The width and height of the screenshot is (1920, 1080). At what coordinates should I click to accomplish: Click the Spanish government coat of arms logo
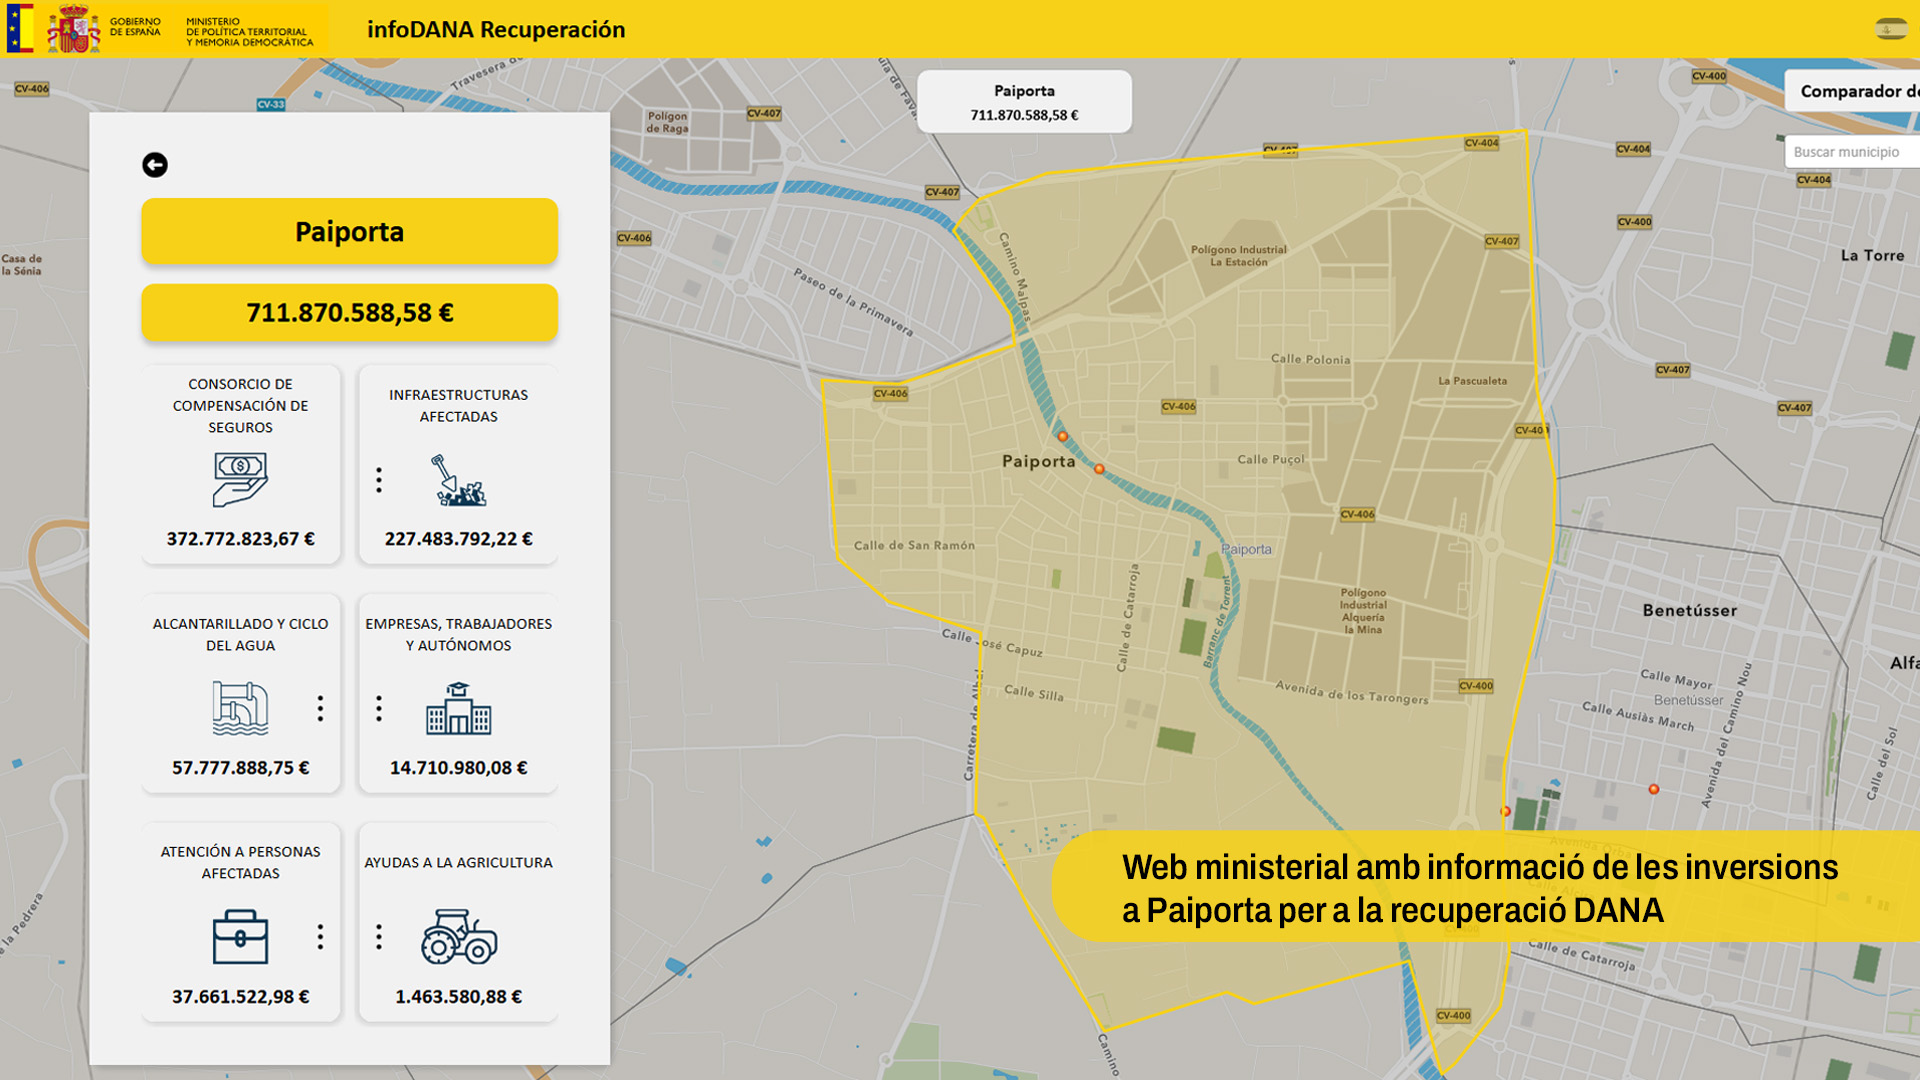[73, 28]
